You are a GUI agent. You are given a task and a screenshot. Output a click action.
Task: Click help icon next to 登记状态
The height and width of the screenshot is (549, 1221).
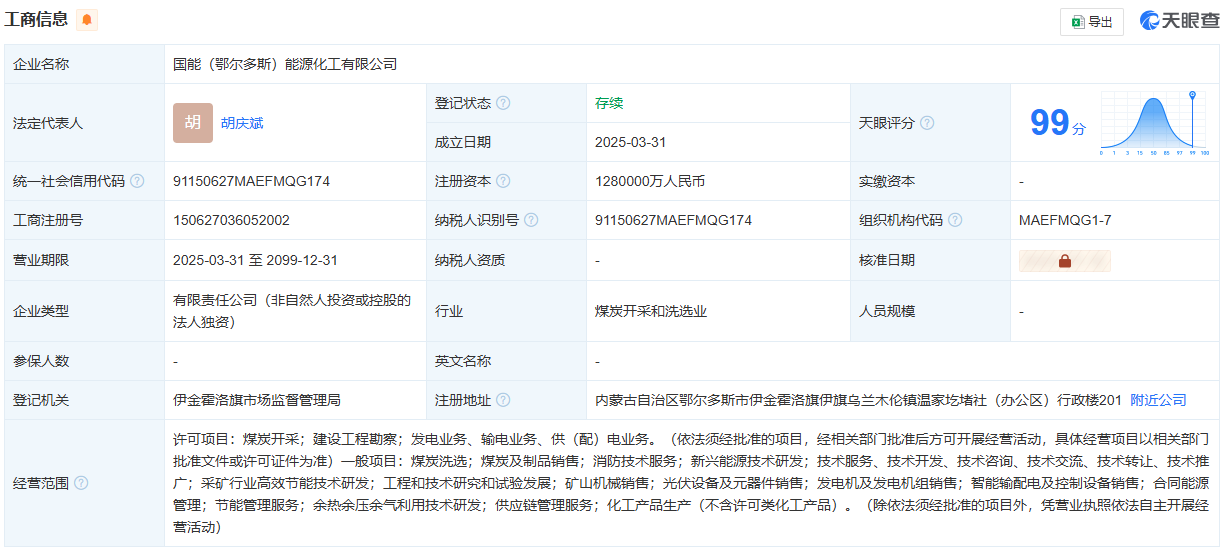tap(503, 103)
